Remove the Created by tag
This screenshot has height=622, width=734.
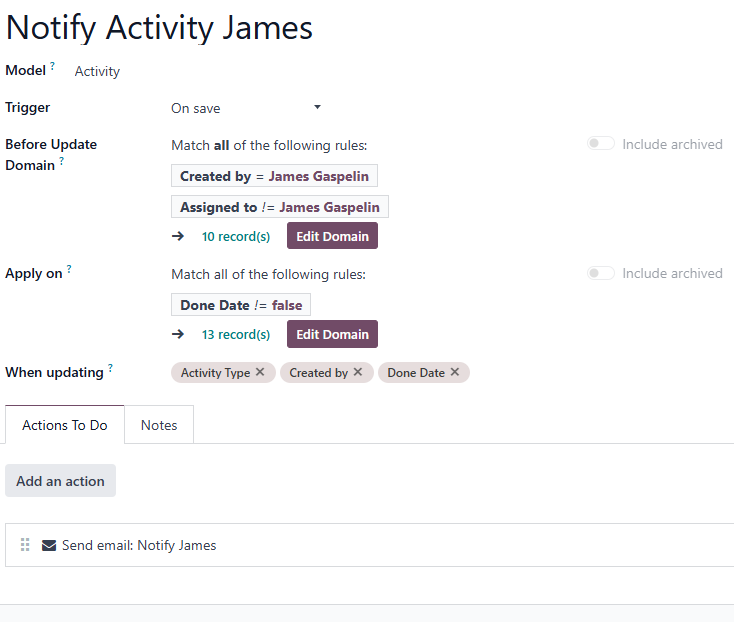point(358,372)
